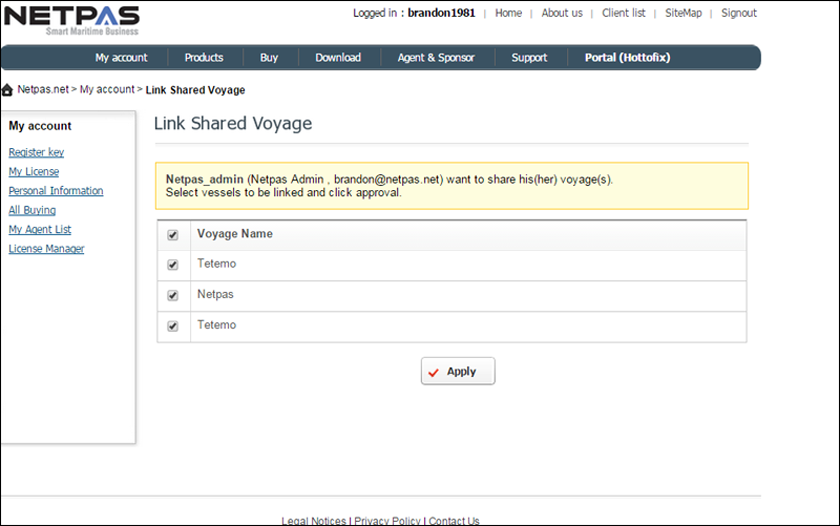Viewport: 840px width, 526px height.
Task: Open the Buy menu
Action: (x=269, y=57)
